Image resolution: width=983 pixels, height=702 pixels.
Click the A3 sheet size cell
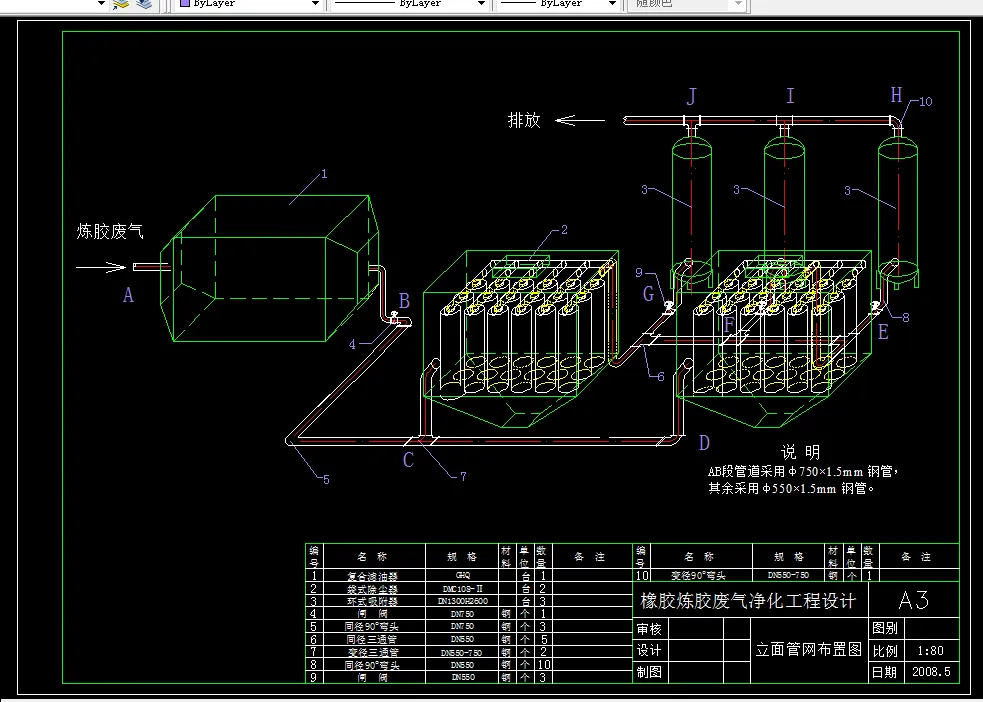(x=913, y=600)
